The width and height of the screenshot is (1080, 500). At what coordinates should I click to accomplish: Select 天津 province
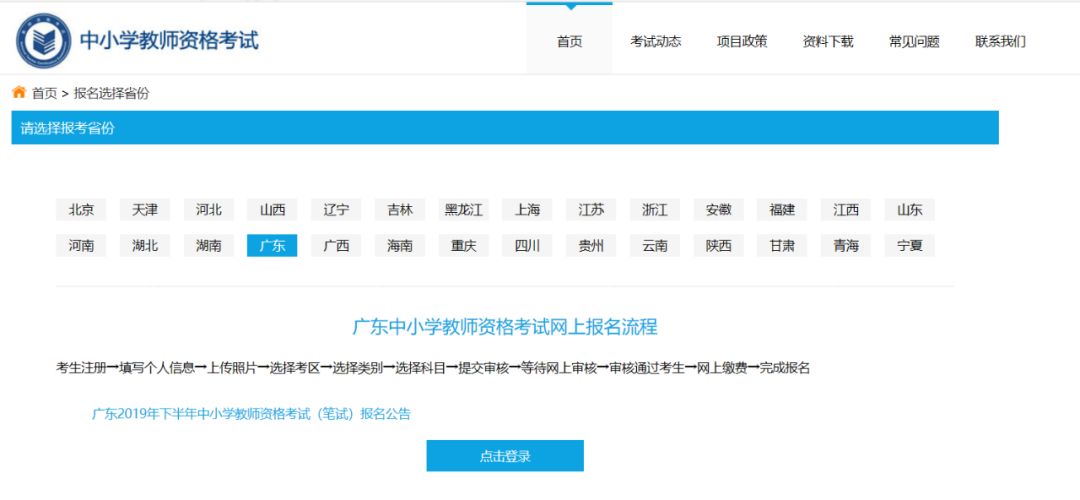[x=145, y=210]
